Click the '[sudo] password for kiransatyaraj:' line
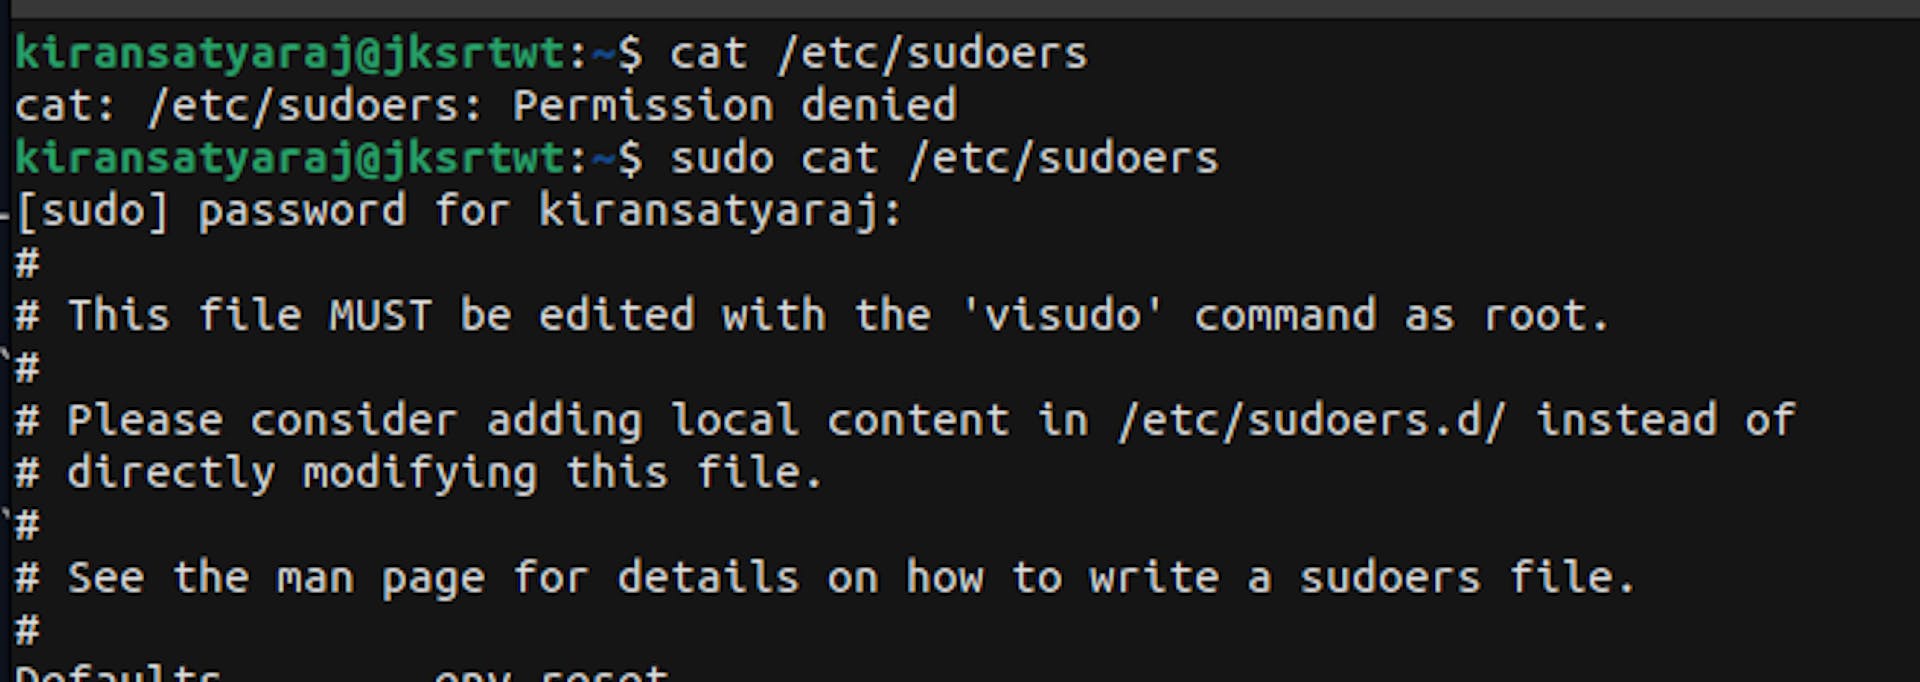The height and width of the screenshot is (682, 1920). (459, 211)
